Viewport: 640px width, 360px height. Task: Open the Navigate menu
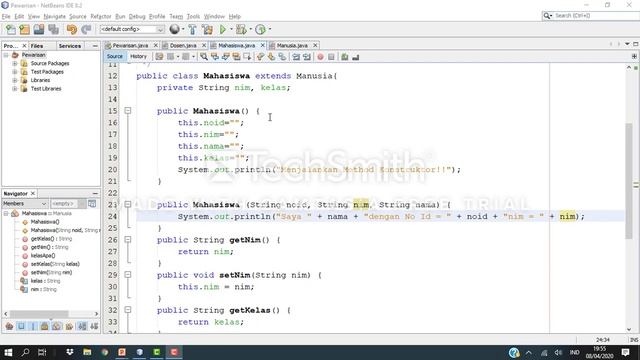(x=55, y=16)
